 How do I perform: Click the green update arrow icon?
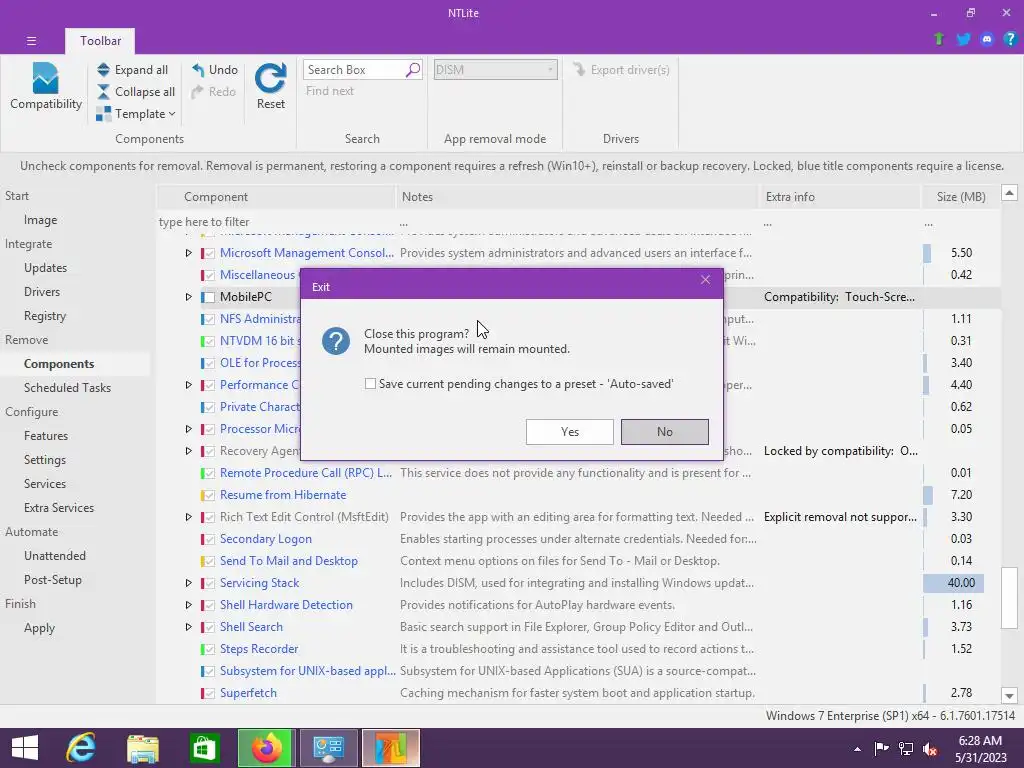point(939,39)
